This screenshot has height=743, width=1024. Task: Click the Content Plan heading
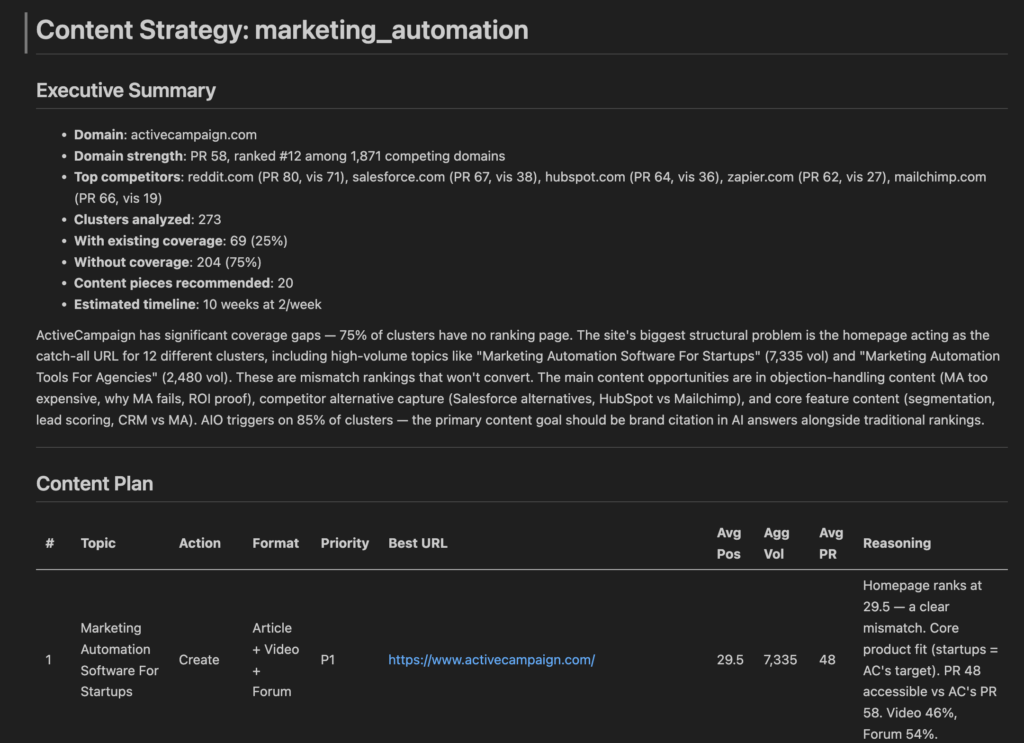(x=95, y=484)
